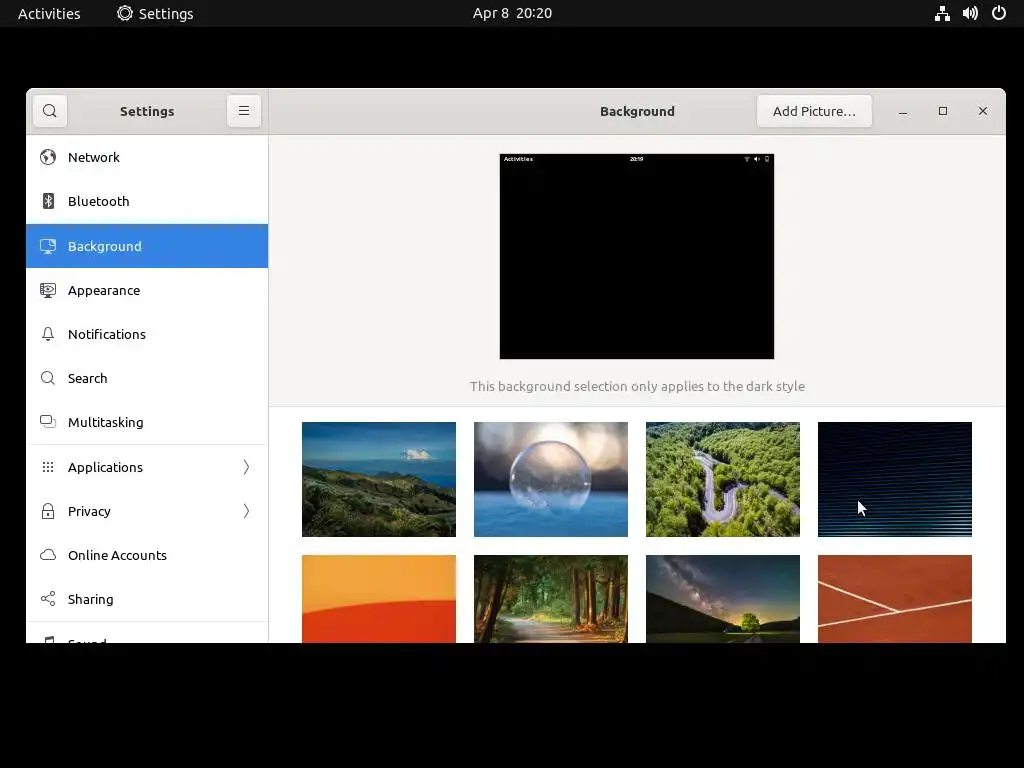Viewport: 1024px width, 768px height.
Task: Open the power icon in top bar
Action: coord(999,13)
